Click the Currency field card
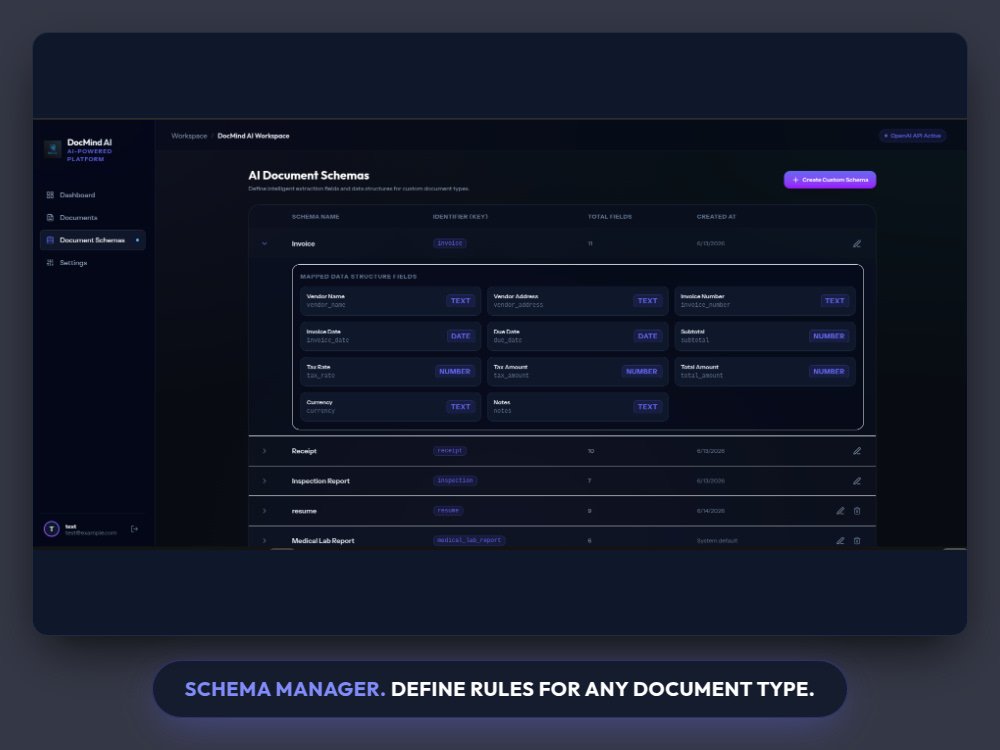1000x750 pixels. point(390,407)
